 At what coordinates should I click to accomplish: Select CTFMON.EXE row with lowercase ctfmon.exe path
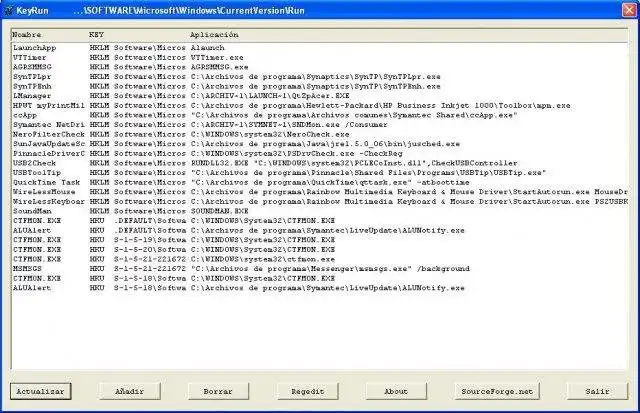[x=320, y=259]
